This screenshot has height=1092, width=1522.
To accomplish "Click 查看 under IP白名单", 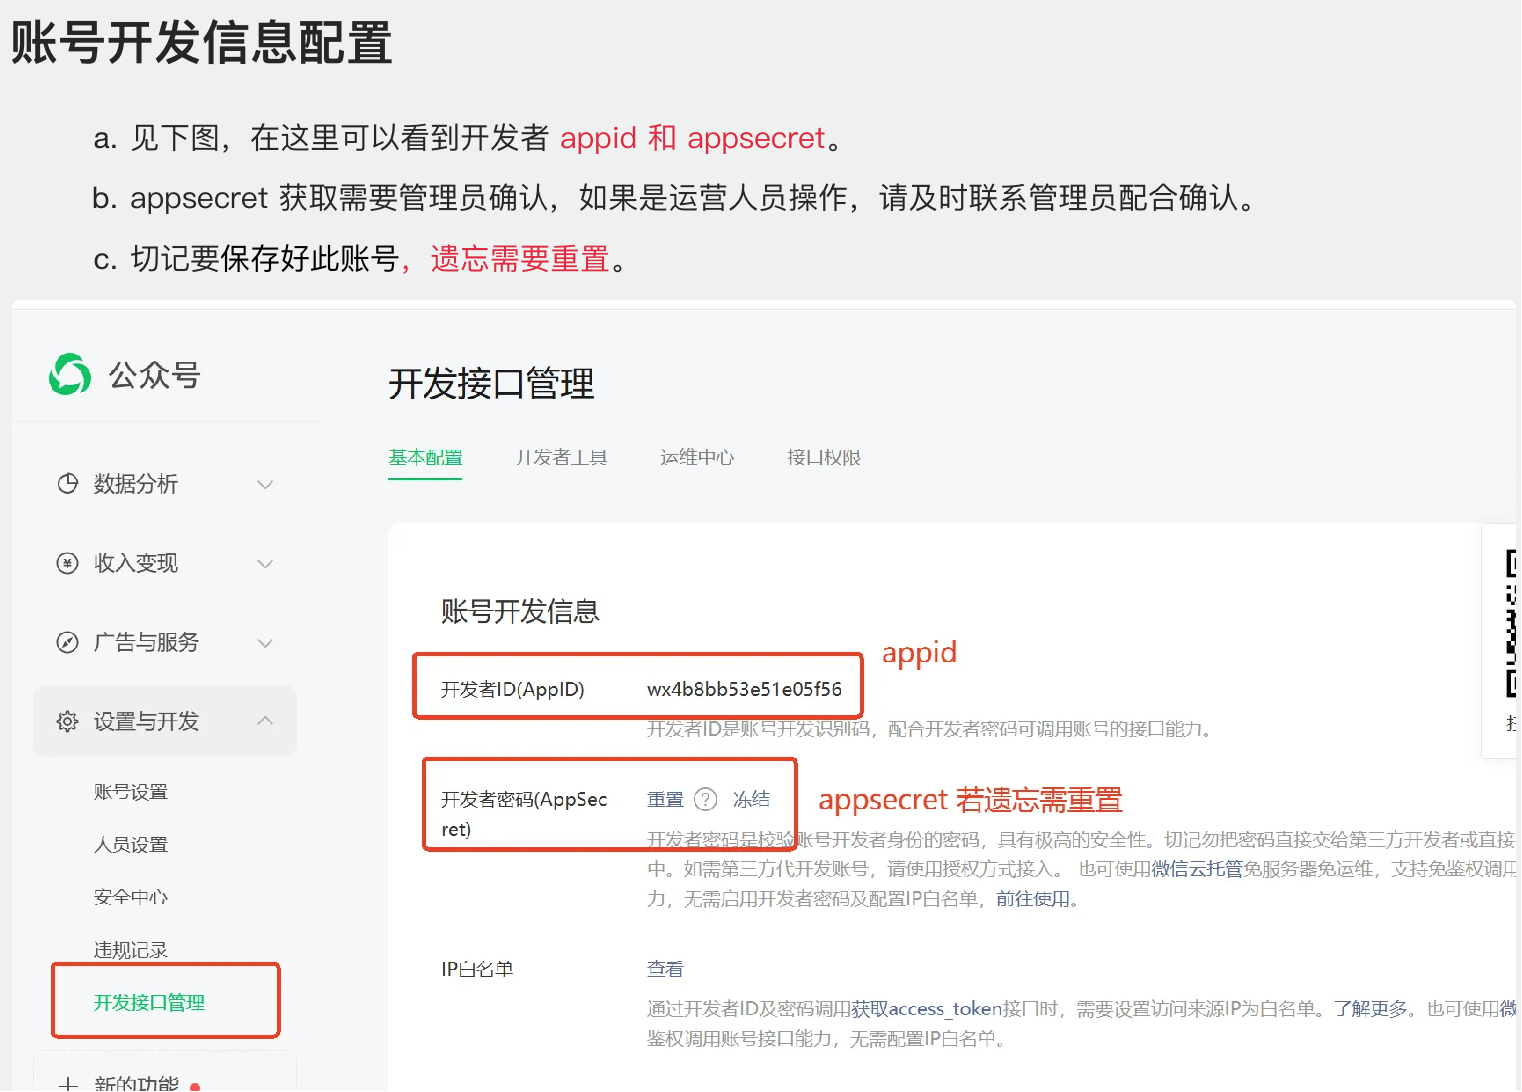I will [x=664, y=968].
